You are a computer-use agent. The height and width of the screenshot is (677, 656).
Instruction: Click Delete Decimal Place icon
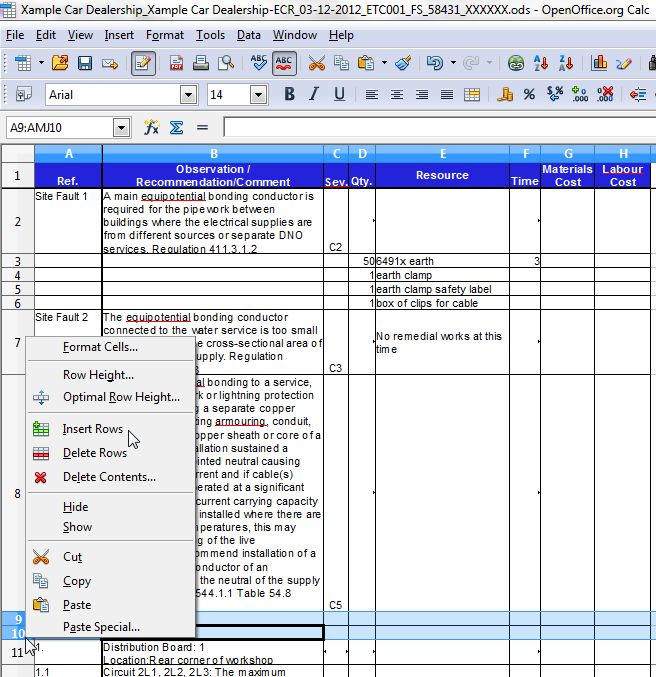click(605, 94)
